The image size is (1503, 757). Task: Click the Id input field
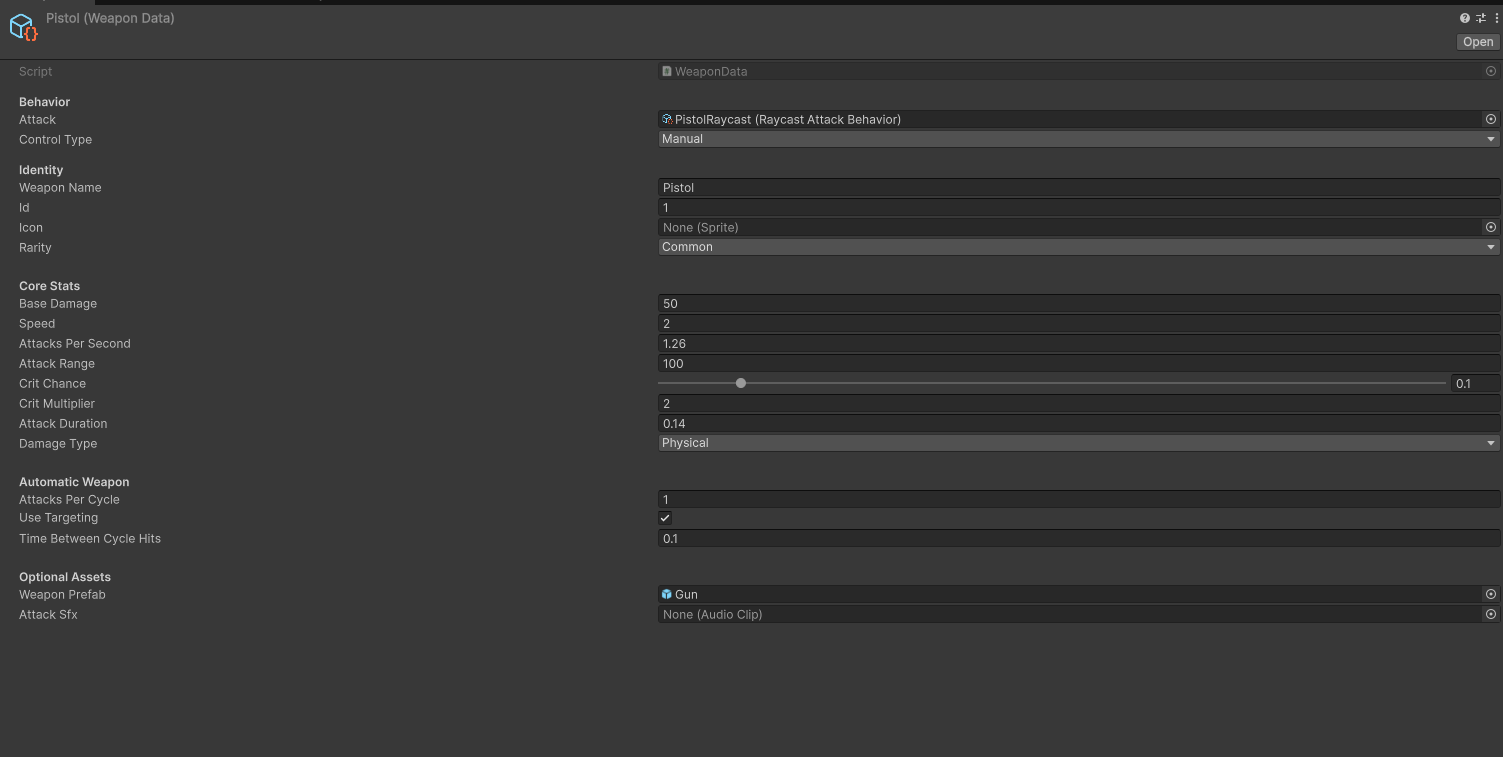click(x=1079, y=207)
